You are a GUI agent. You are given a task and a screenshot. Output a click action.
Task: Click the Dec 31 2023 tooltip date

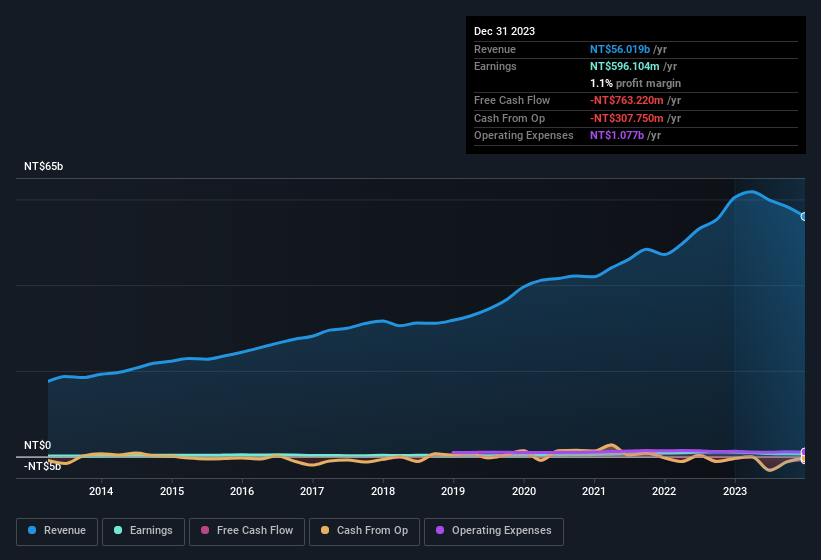pos(504,31)
